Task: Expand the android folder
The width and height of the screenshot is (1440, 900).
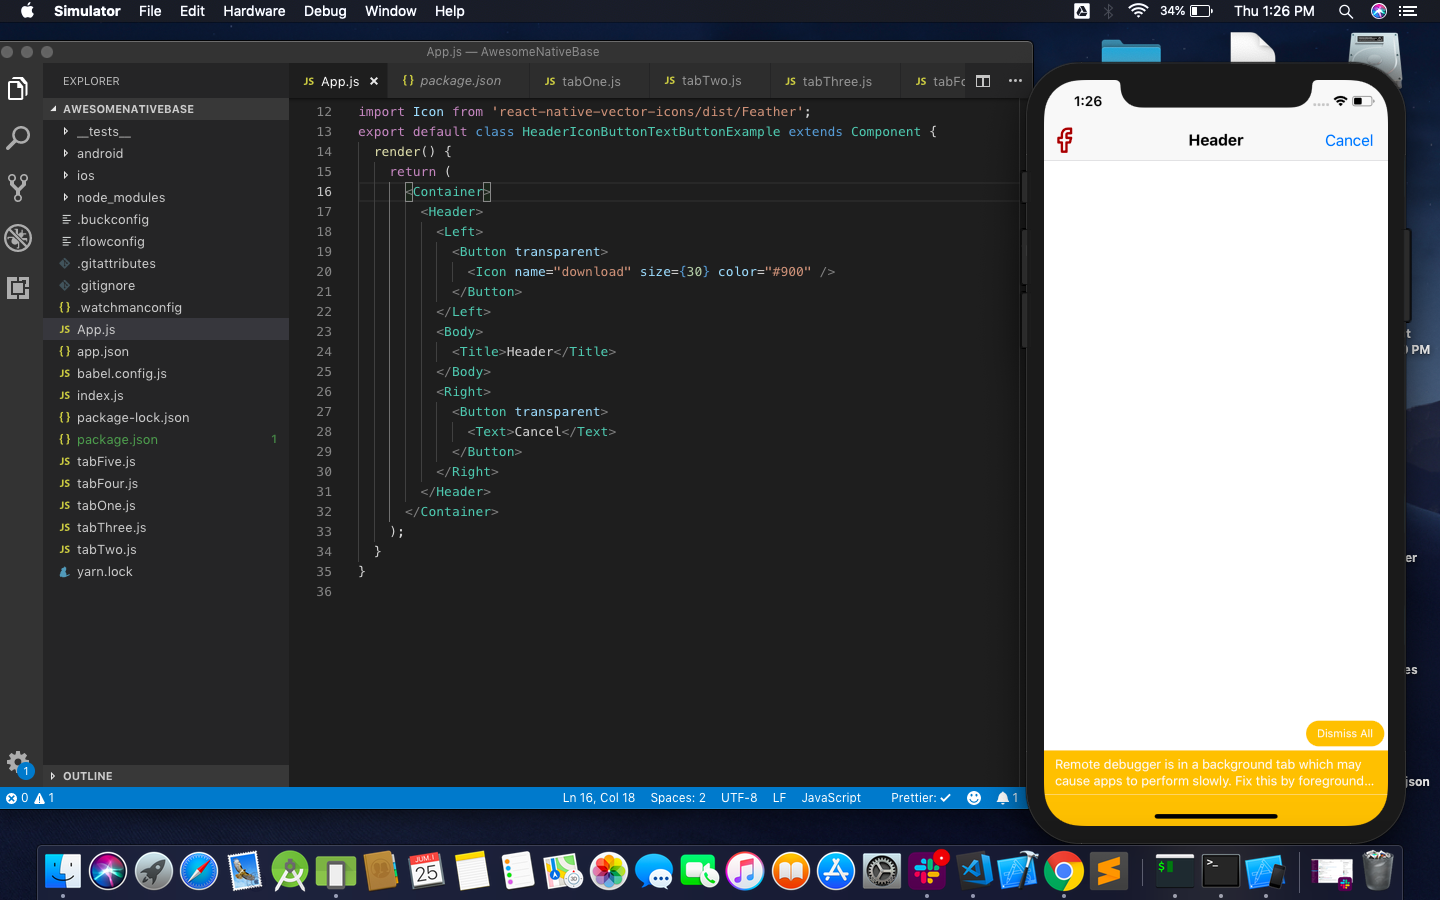Action: click(x=166, y=153)
